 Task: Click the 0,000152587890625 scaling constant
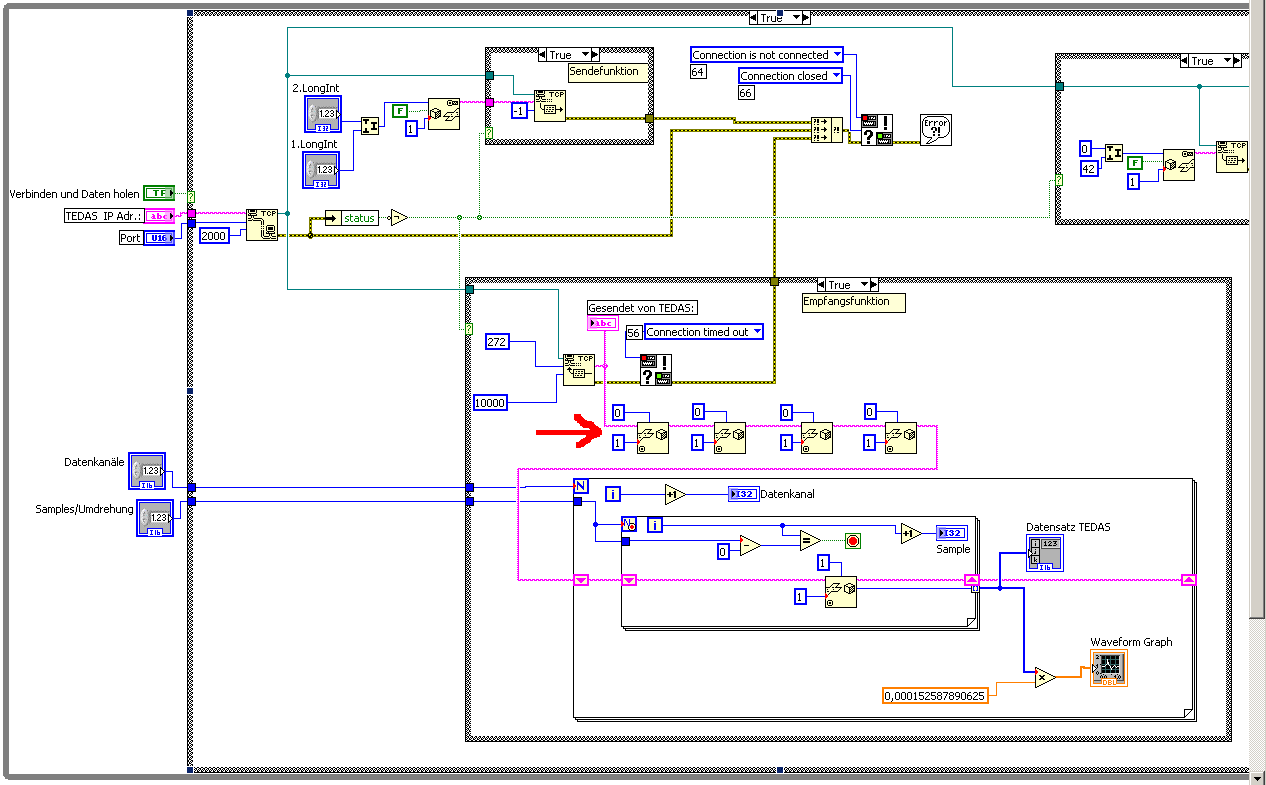pos(936,695)
